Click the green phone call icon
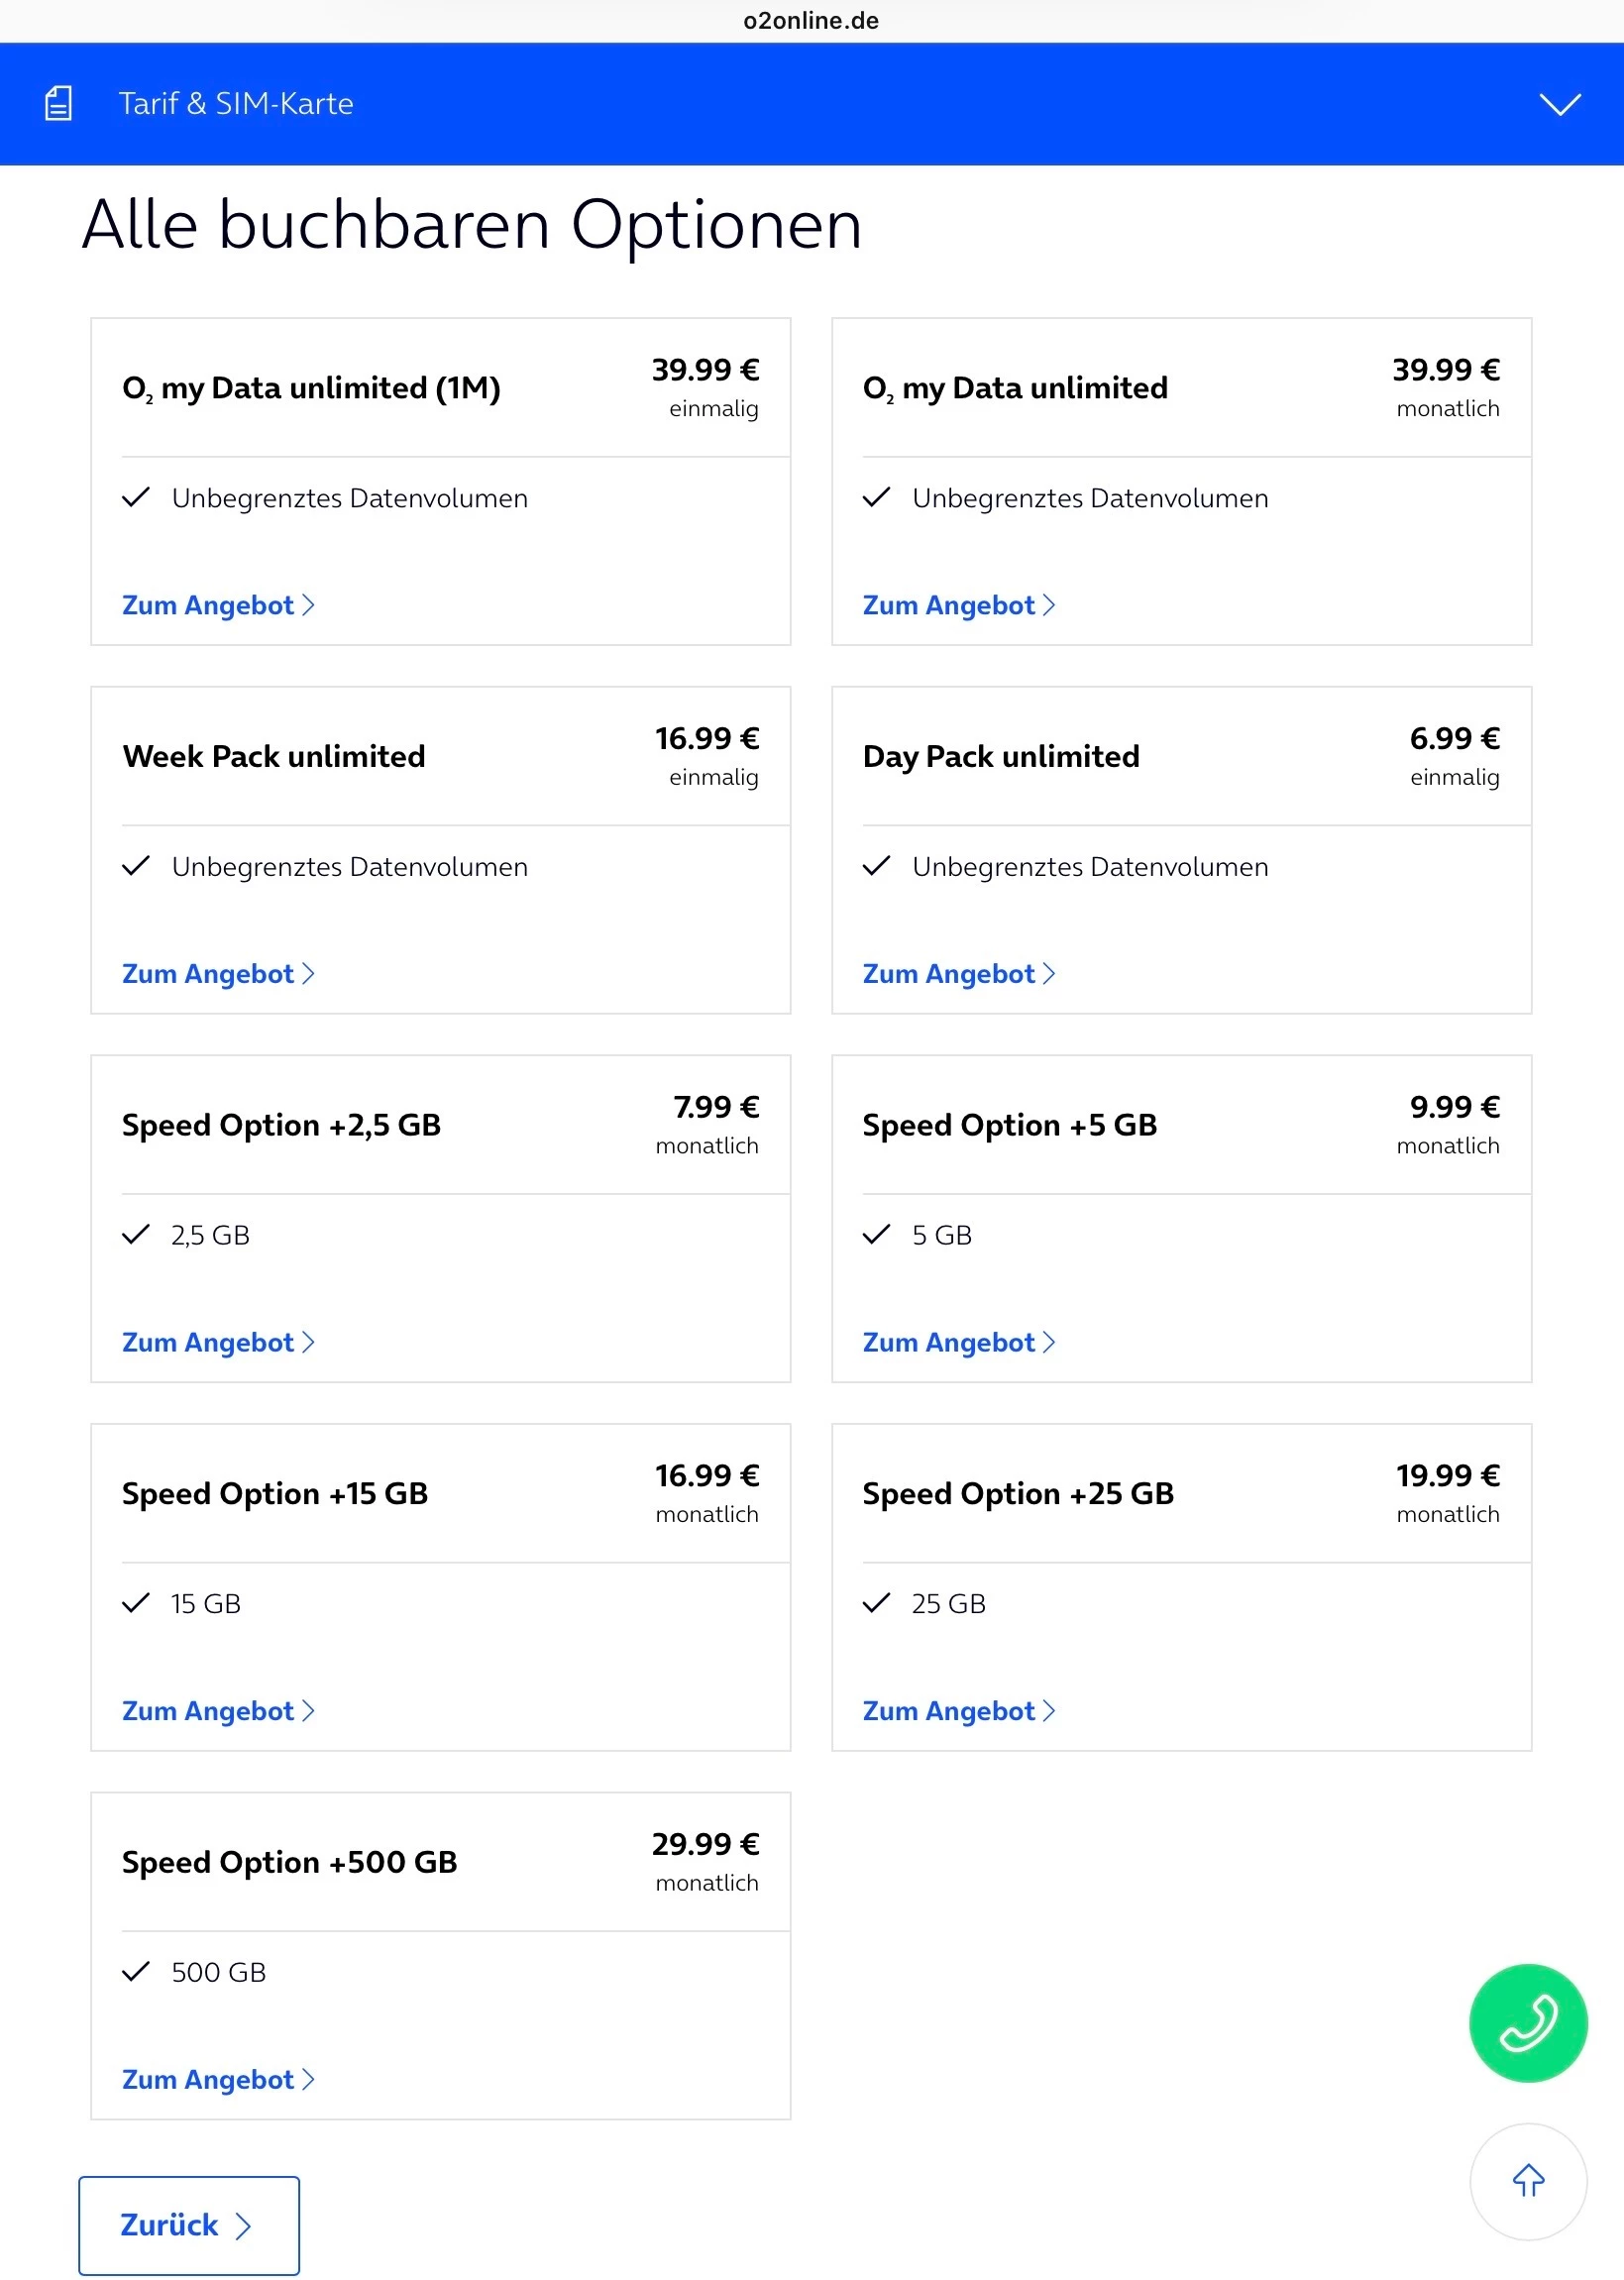 click(1527, 2021)
